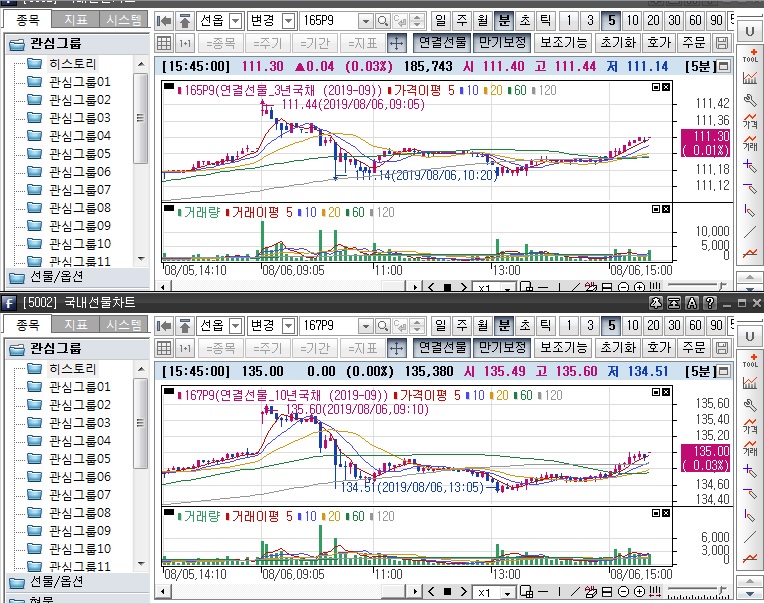Open 관심그룹05 folder in upper tree
Viewport: 764px width, 604px height.
(x=80, y=153)
